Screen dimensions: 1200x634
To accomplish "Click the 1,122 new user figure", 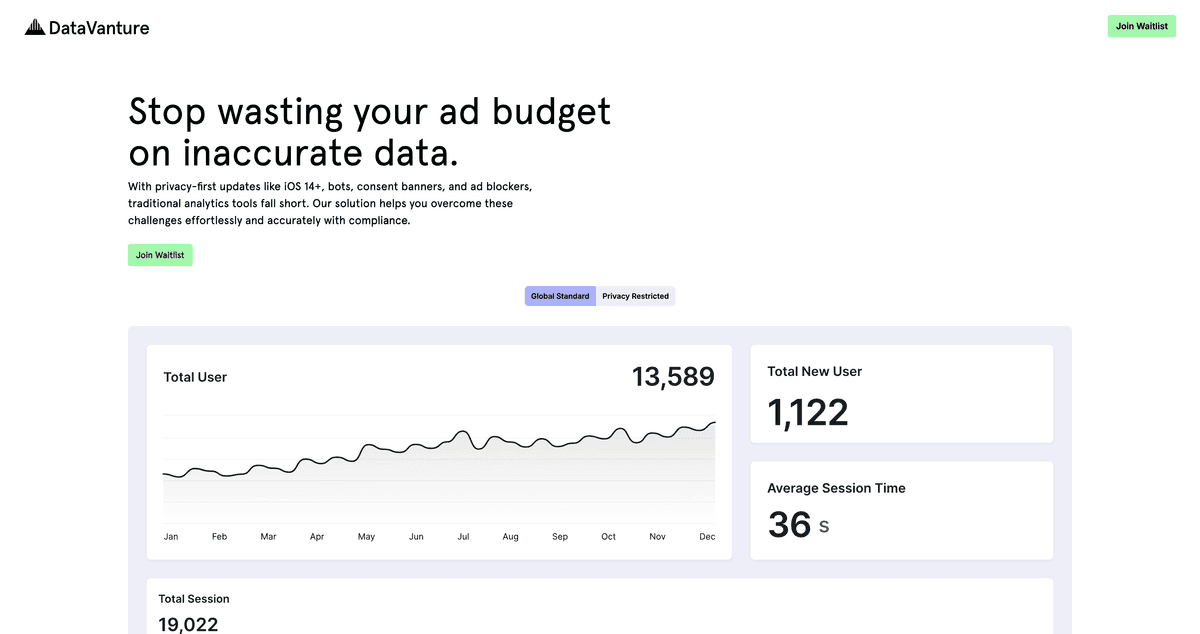I will coord(808,413).
